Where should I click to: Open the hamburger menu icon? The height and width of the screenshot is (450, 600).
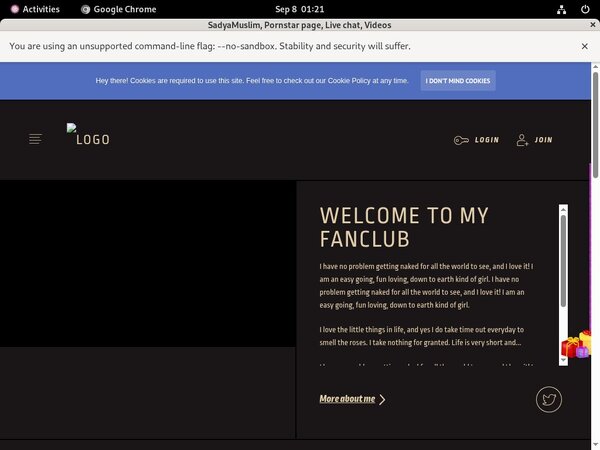click(x=36, y=139)
